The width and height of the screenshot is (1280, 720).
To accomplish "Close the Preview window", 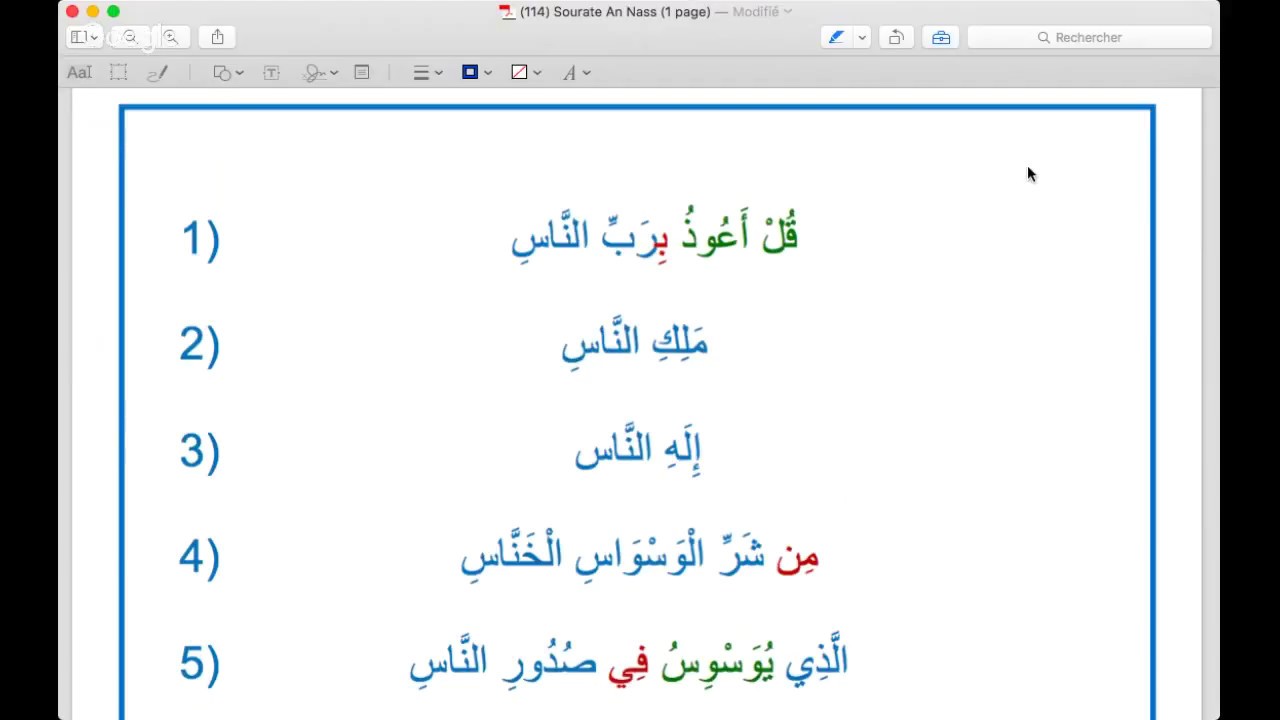I will 72,12.
